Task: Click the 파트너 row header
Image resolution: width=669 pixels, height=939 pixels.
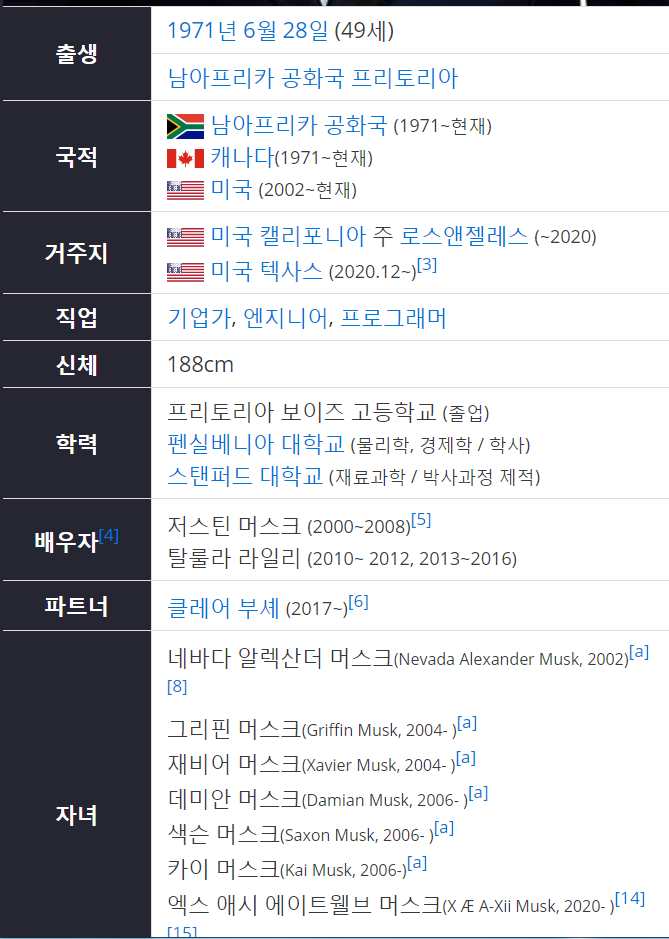Action: point(77,606)
